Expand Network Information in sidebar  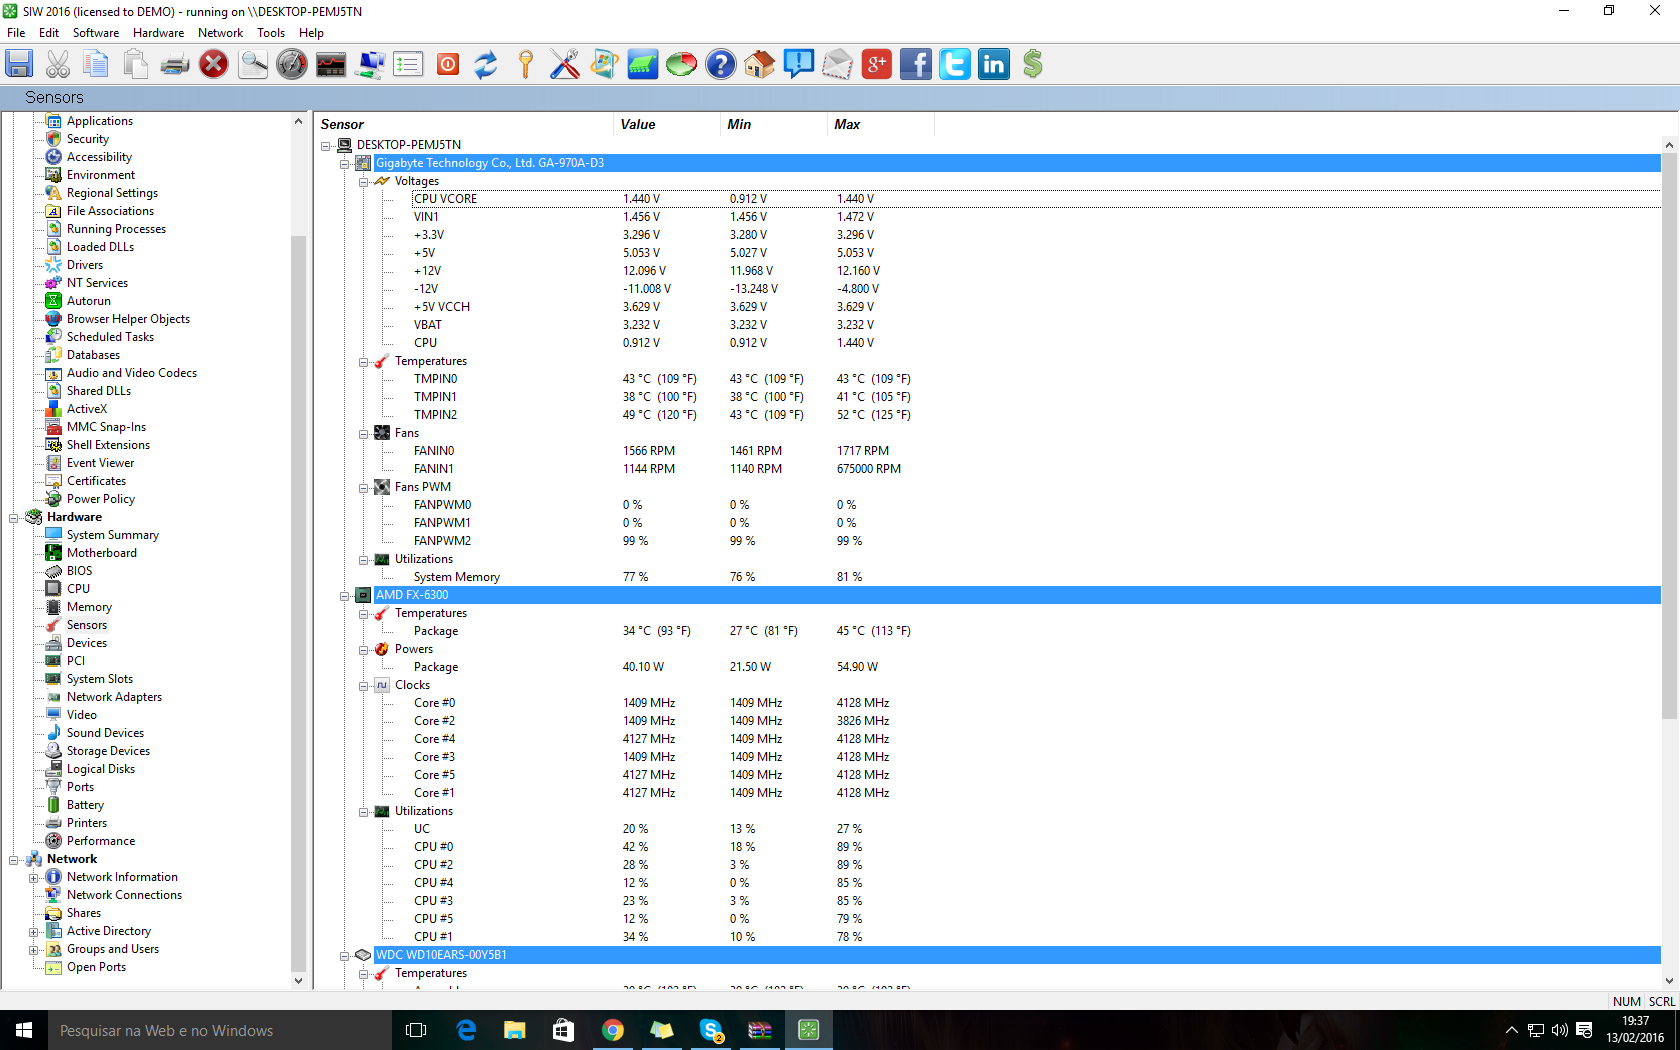33,878
